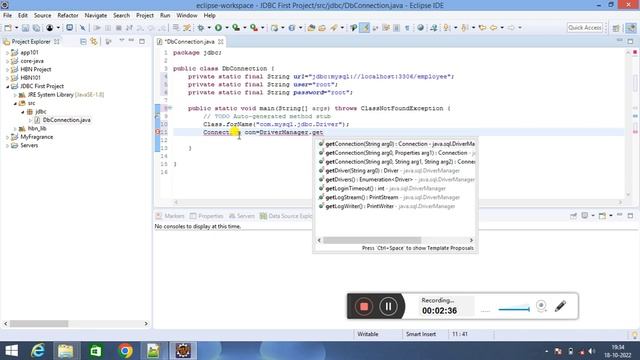
Task: Select the Java EE perspective icon
Action: coord(631,28)
